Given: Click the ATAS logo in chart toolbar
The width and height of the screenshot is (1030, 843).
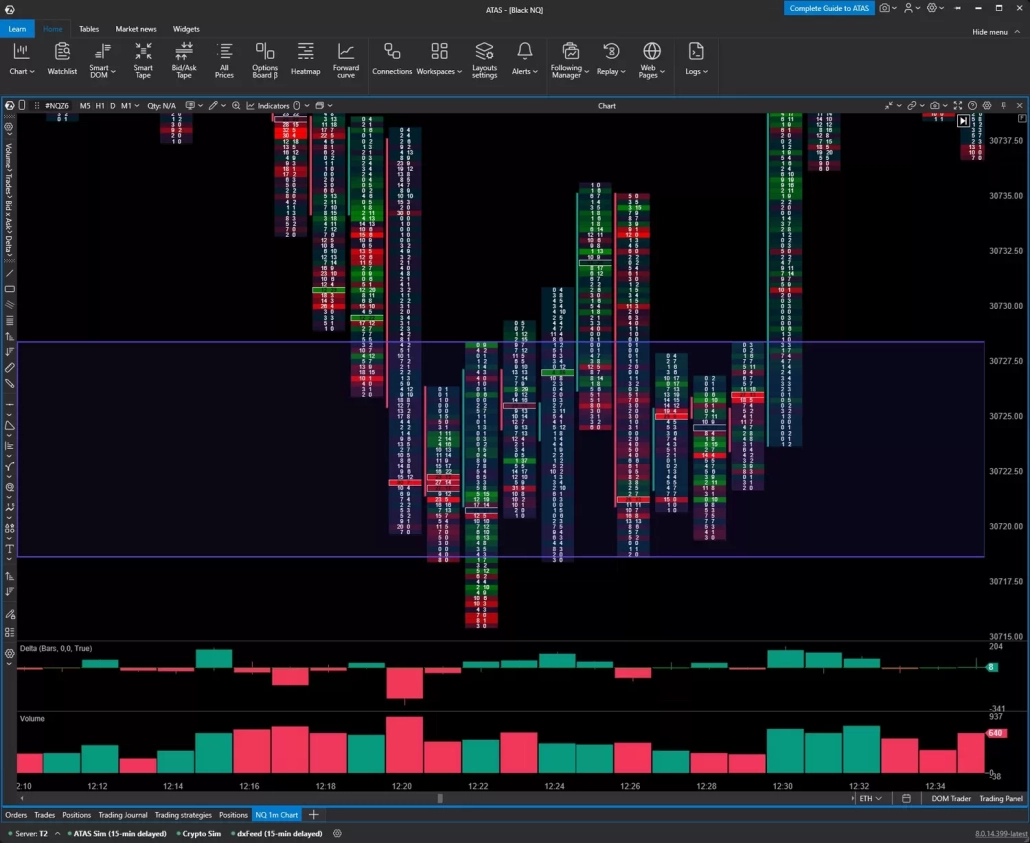Looking at the screenshot, I should click(x=9, y=105).
